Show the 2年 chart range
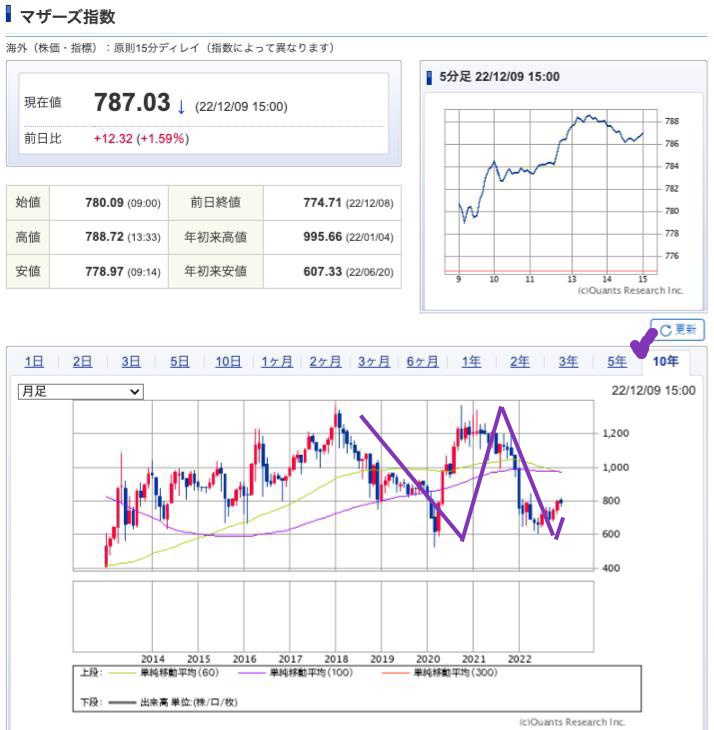 pos(519,362)
